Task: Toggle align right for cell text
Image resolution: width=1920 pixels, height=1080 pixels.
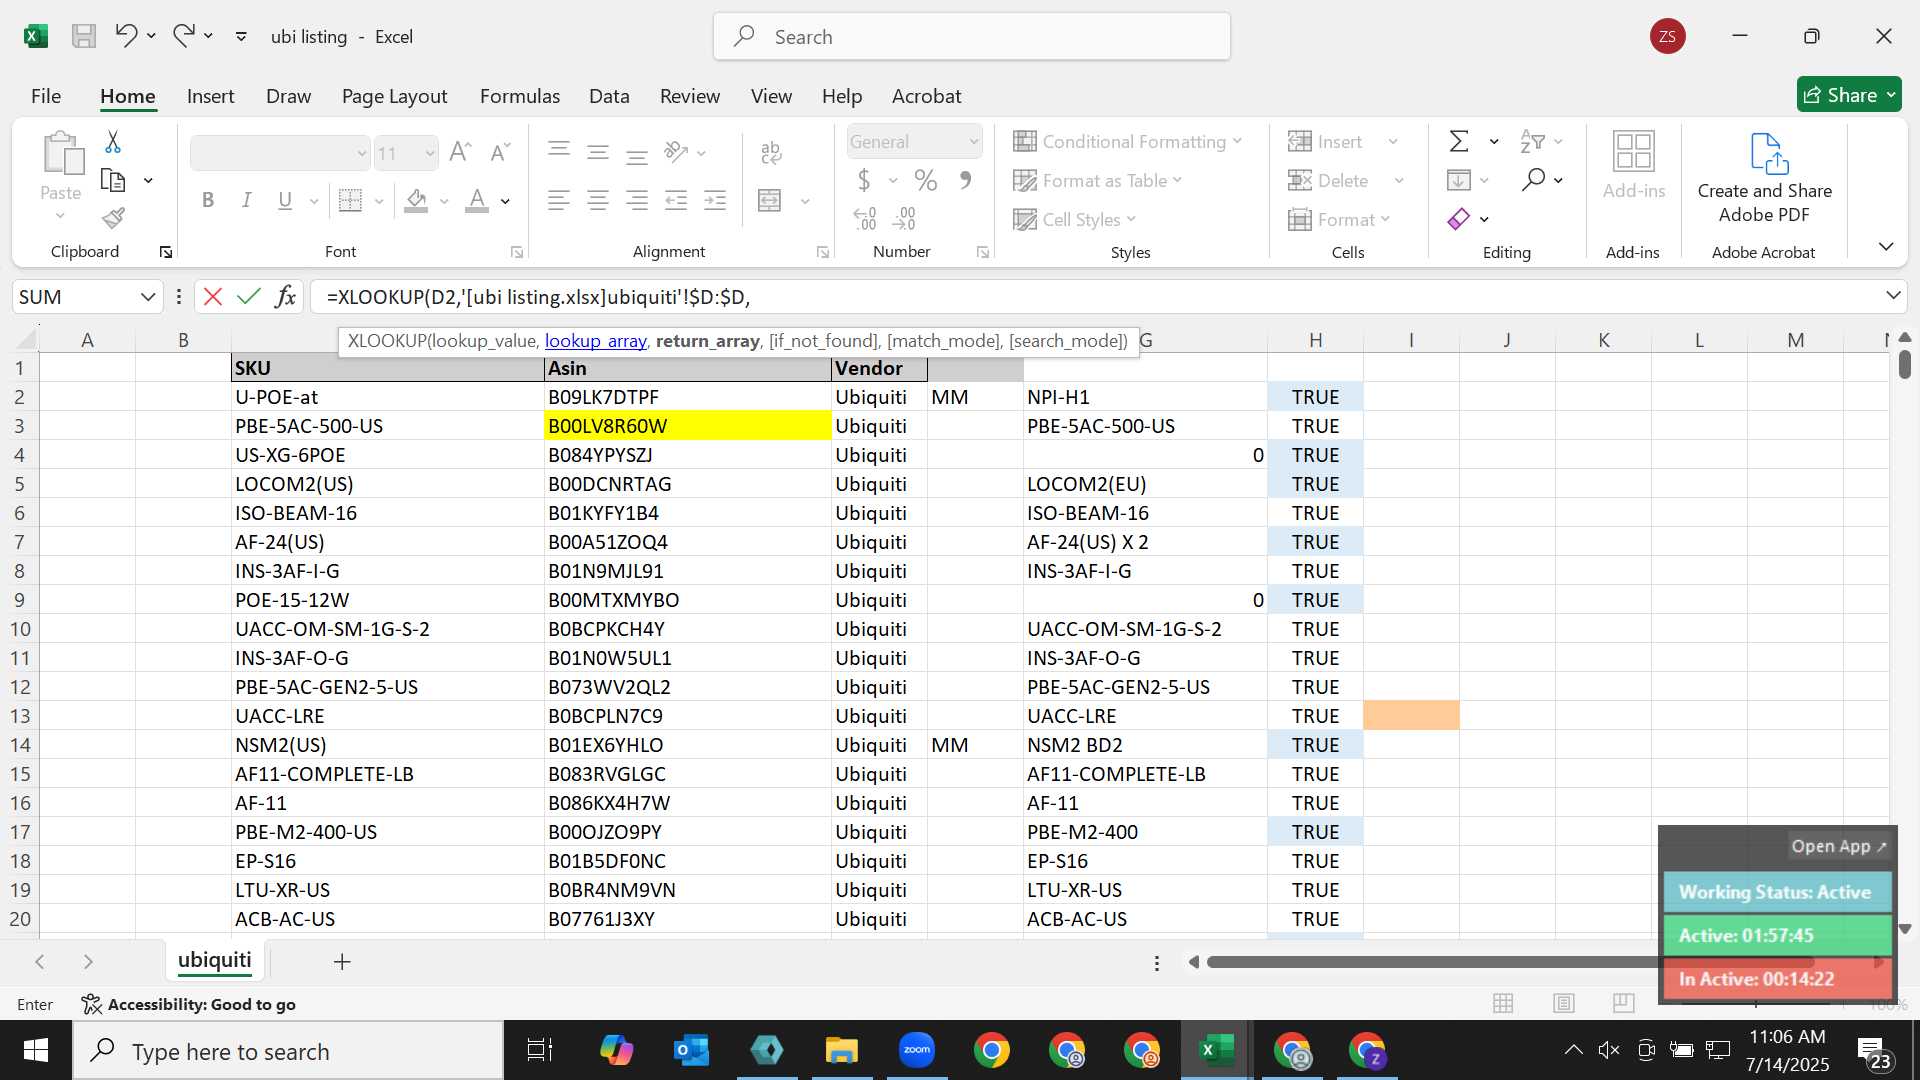Action: [x=637, y=201]
